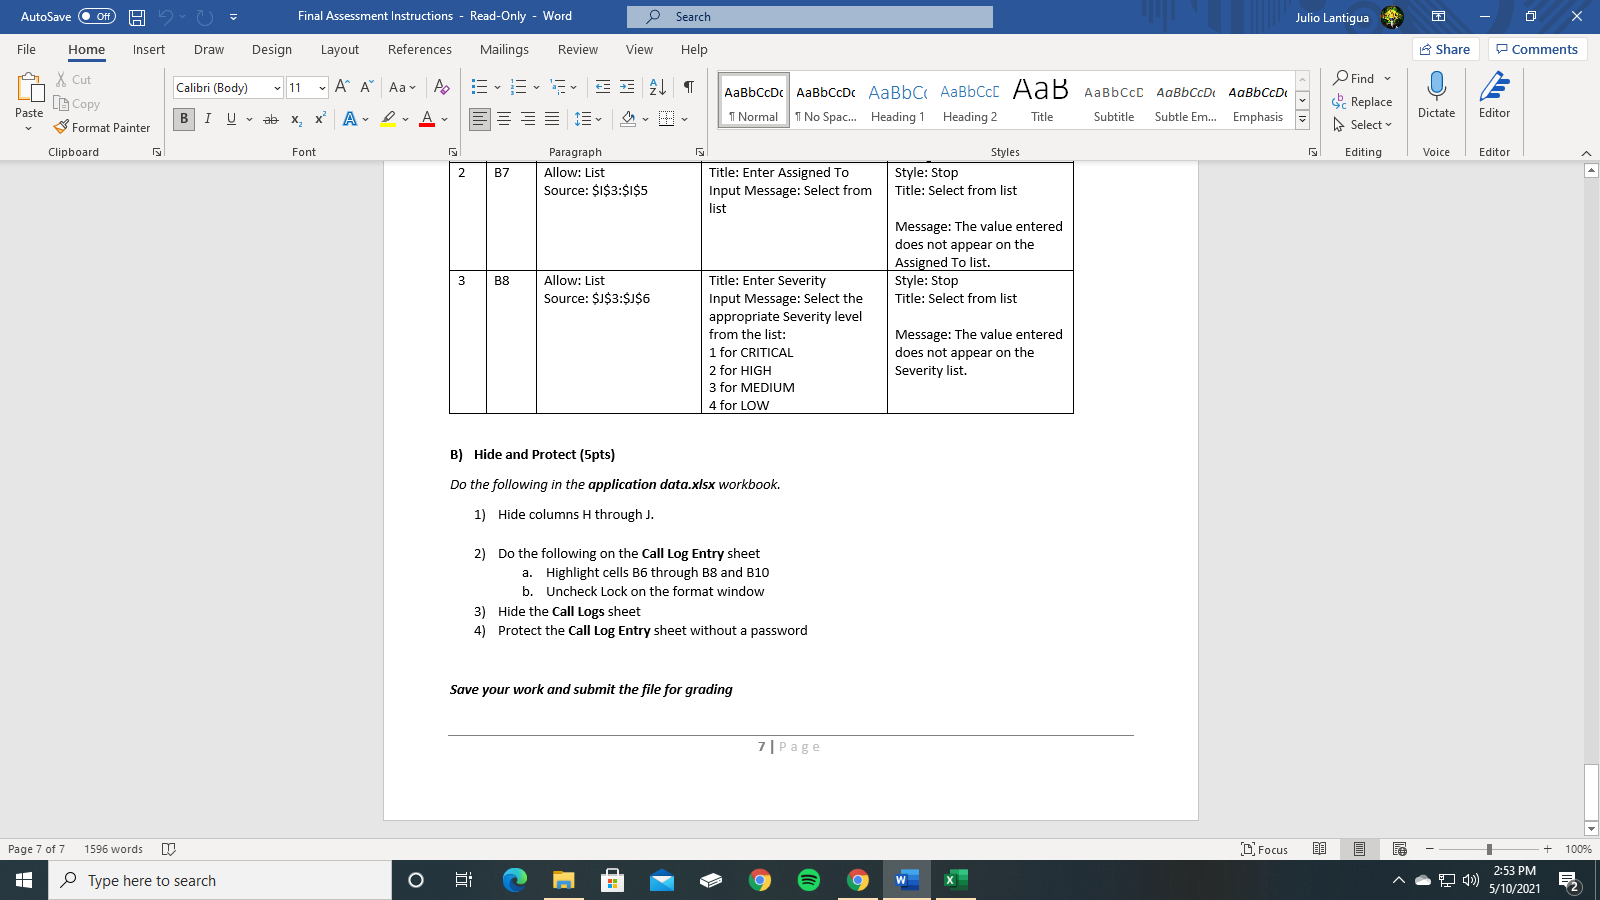
Task: Click the Share button
Action: click(x=1446, y=48)
